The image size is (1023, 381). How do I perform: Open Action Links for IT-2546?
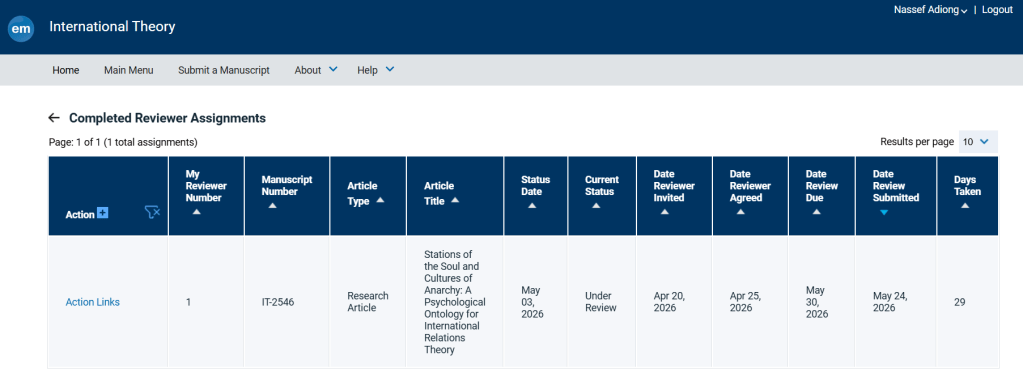point(93,302)
